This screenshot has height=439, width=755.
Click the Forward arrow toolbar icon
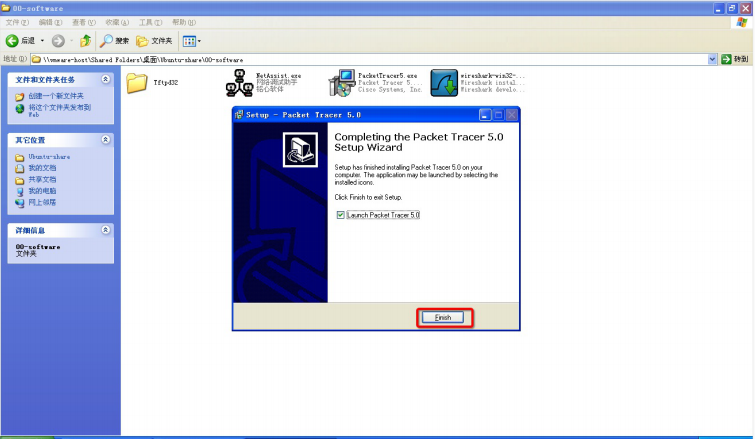58,41
